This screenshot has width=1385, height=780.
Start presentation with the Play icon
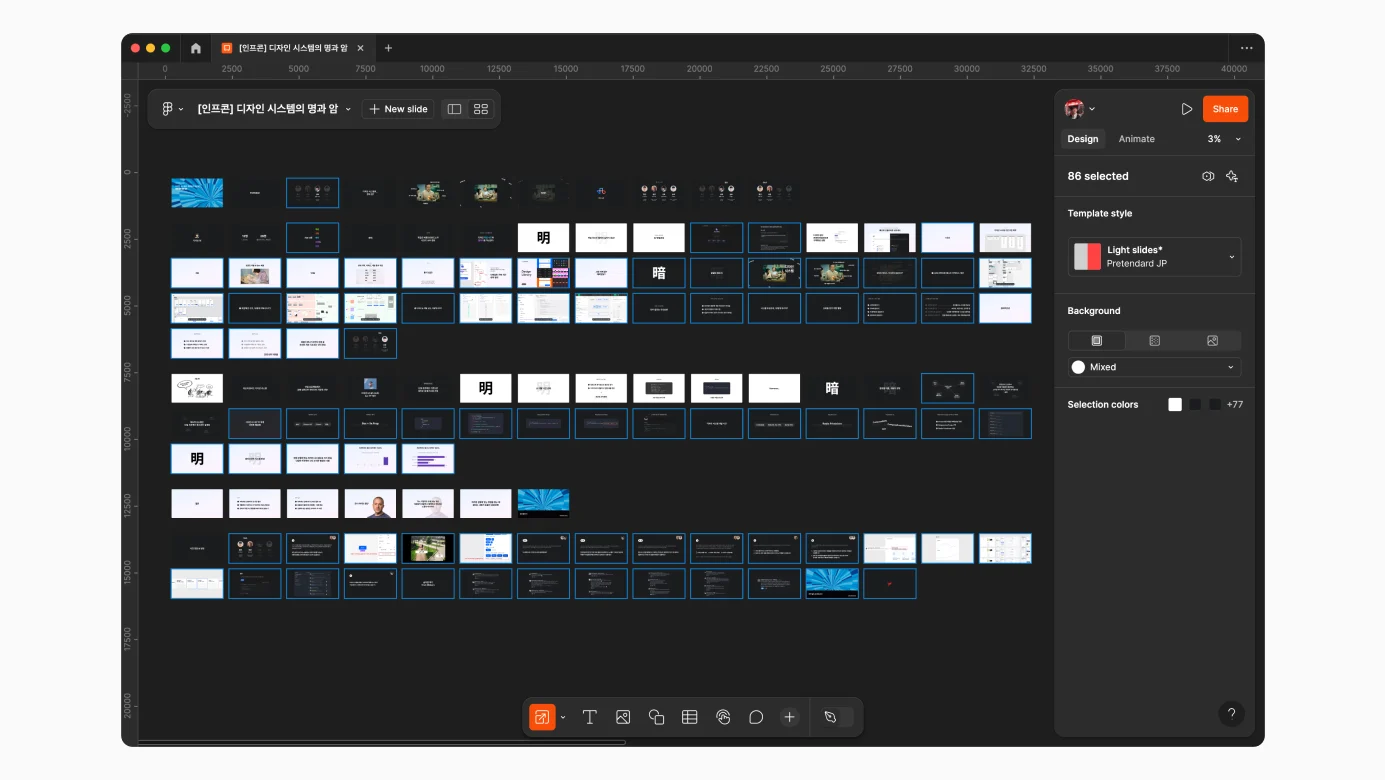tap(1187, 109)
